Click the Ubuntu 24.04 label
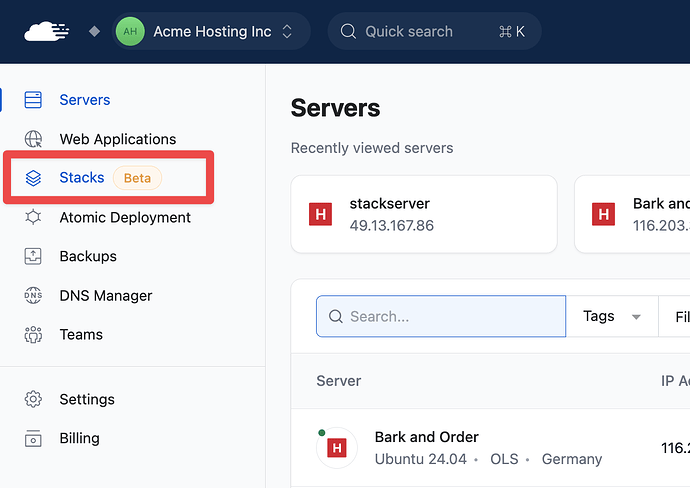The width and height of the screenshot is (690, 488). 420,459
